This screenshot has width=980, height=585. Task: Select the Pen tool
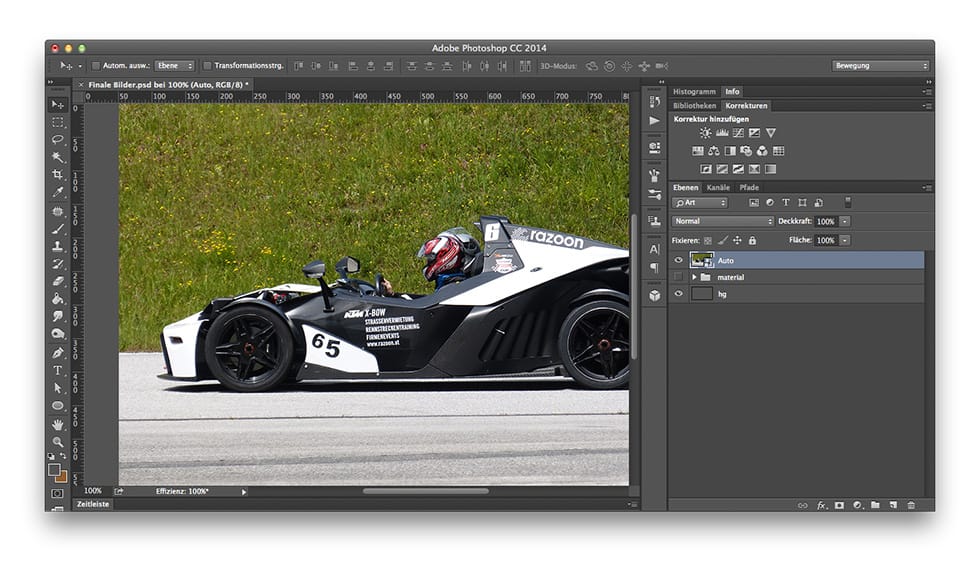point(58,353)
